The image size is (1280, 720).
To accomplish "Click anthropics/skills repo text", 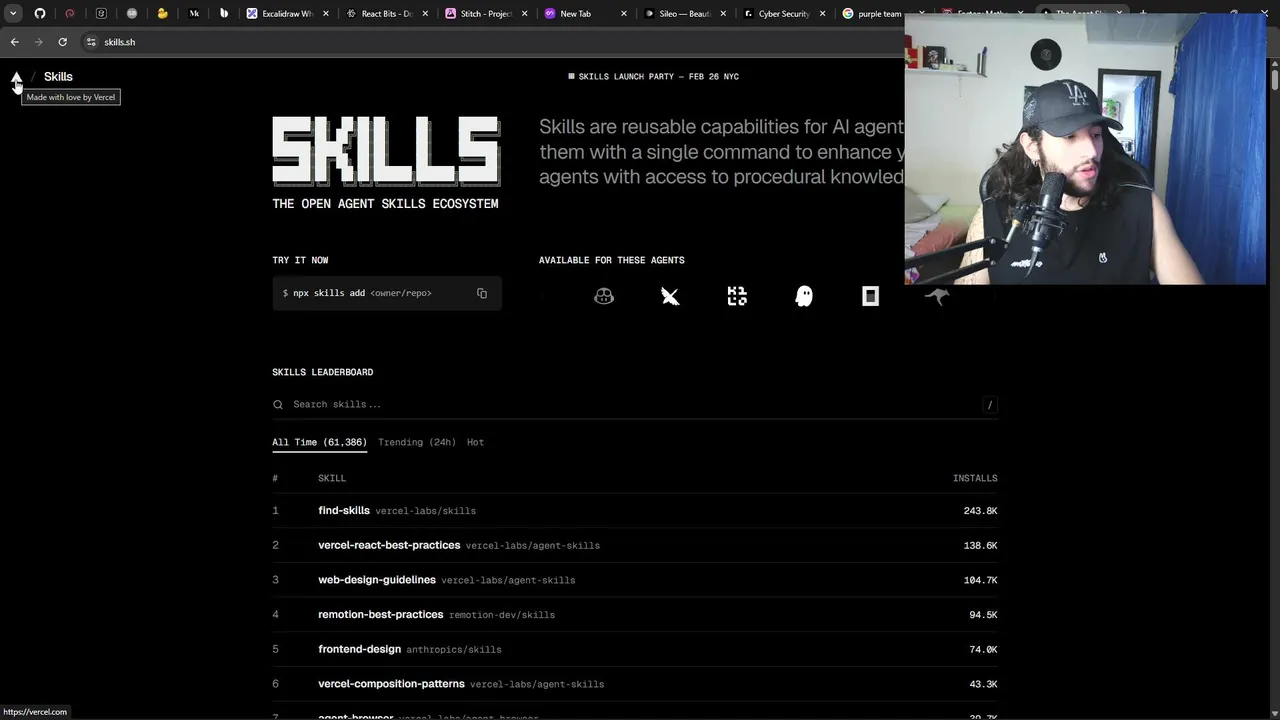I will coord(454,650).
